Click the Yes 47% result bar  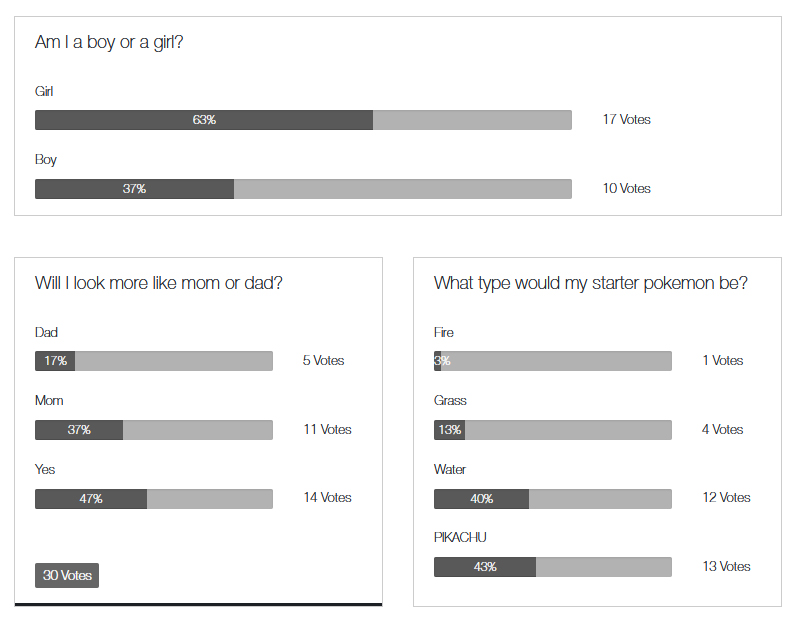pyautogui.click(x=154, y=498)
